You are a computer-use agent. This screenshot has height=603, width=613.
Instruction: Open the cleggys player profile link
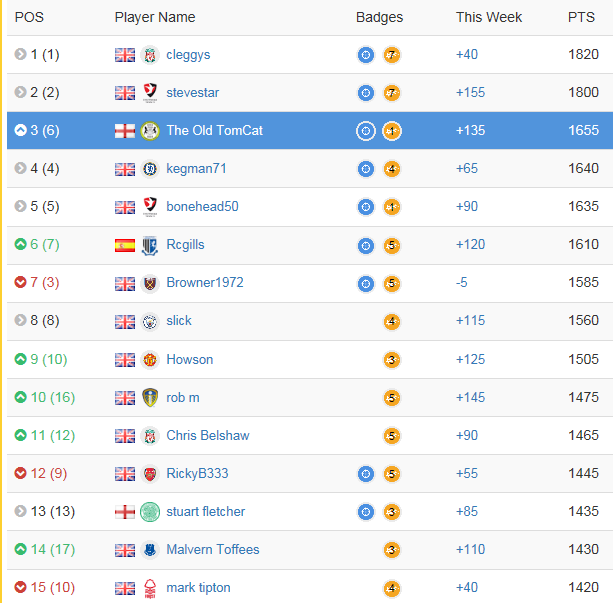point(188,55)
